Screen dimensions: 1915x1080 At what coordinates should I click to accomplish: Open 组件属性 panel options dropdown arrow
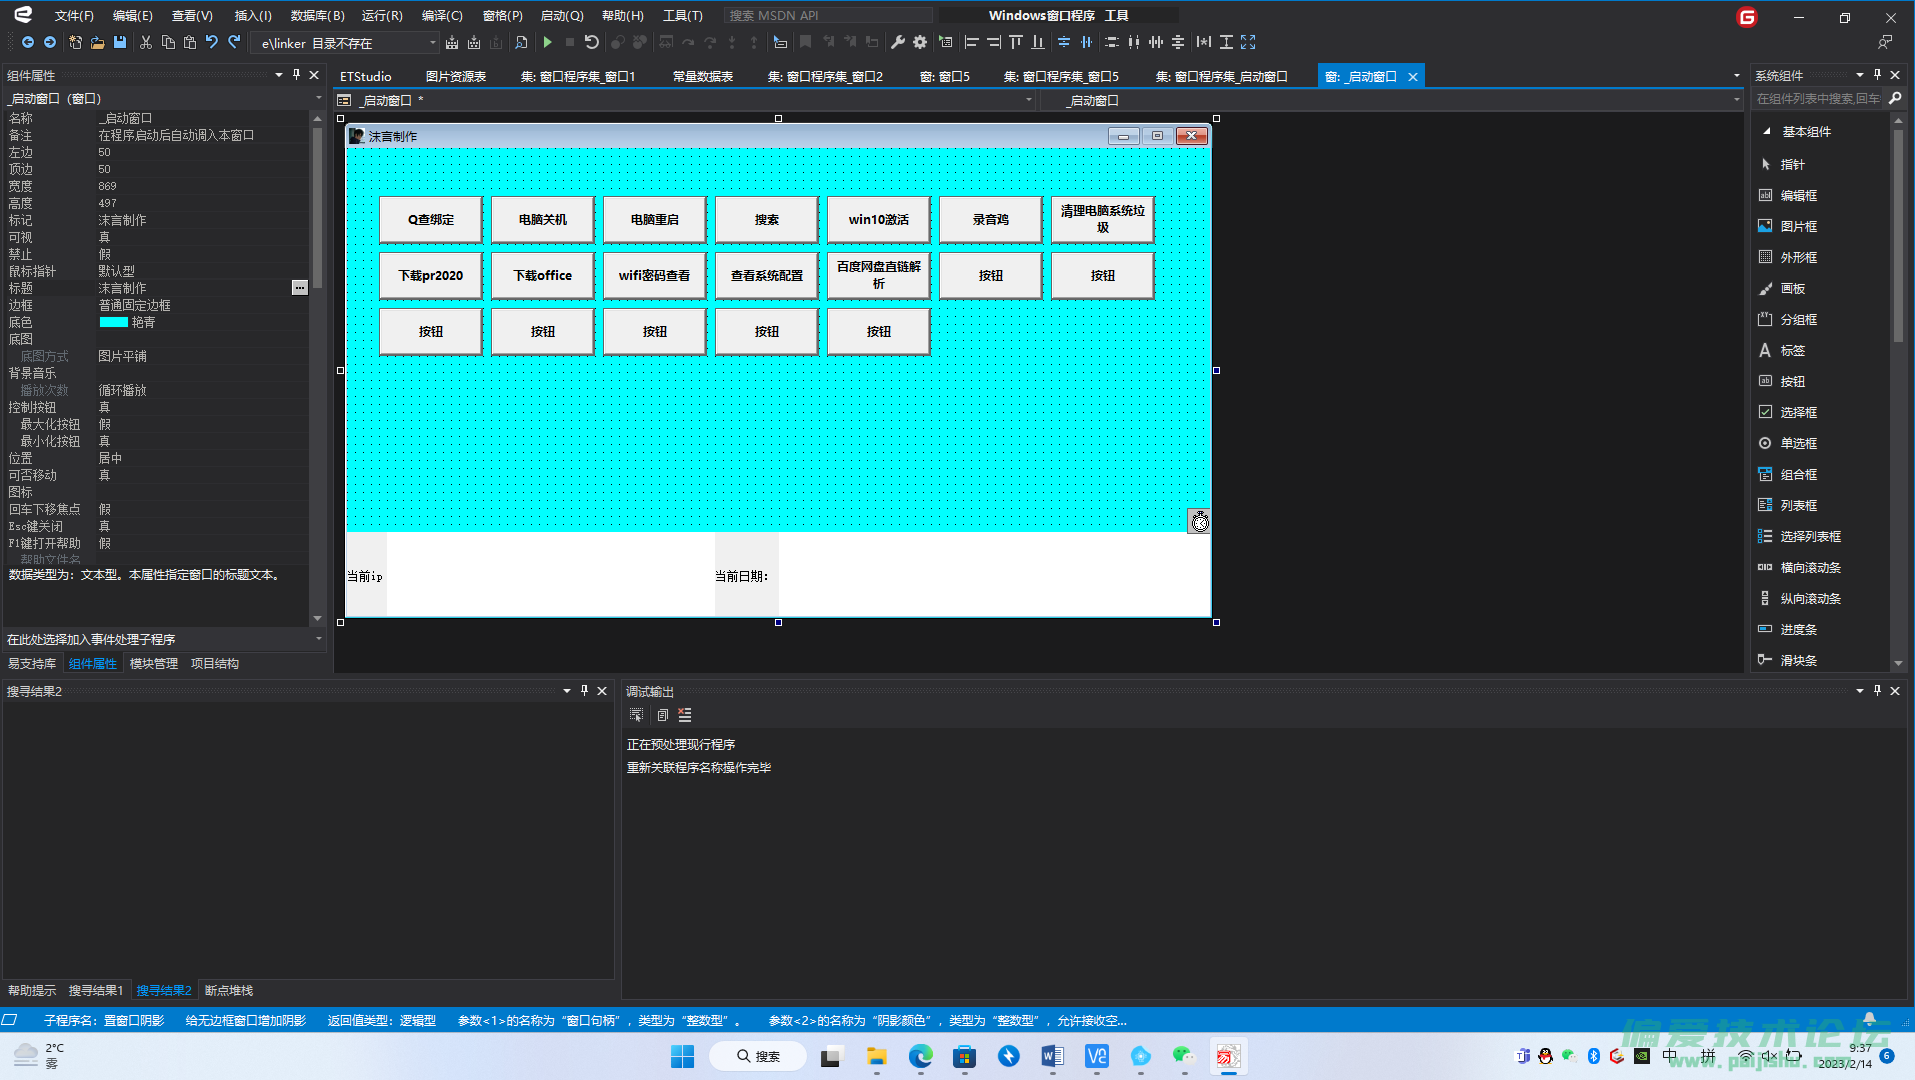[x=278, y=75]
